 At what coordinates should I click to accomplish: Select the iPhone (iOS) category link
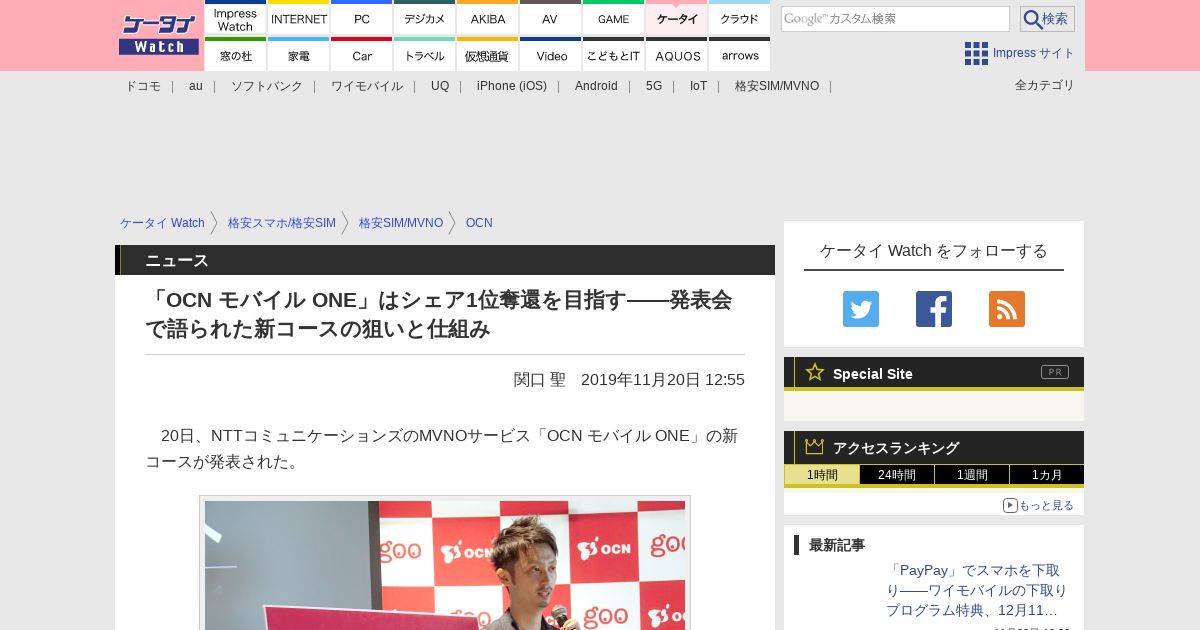point(512,86)
